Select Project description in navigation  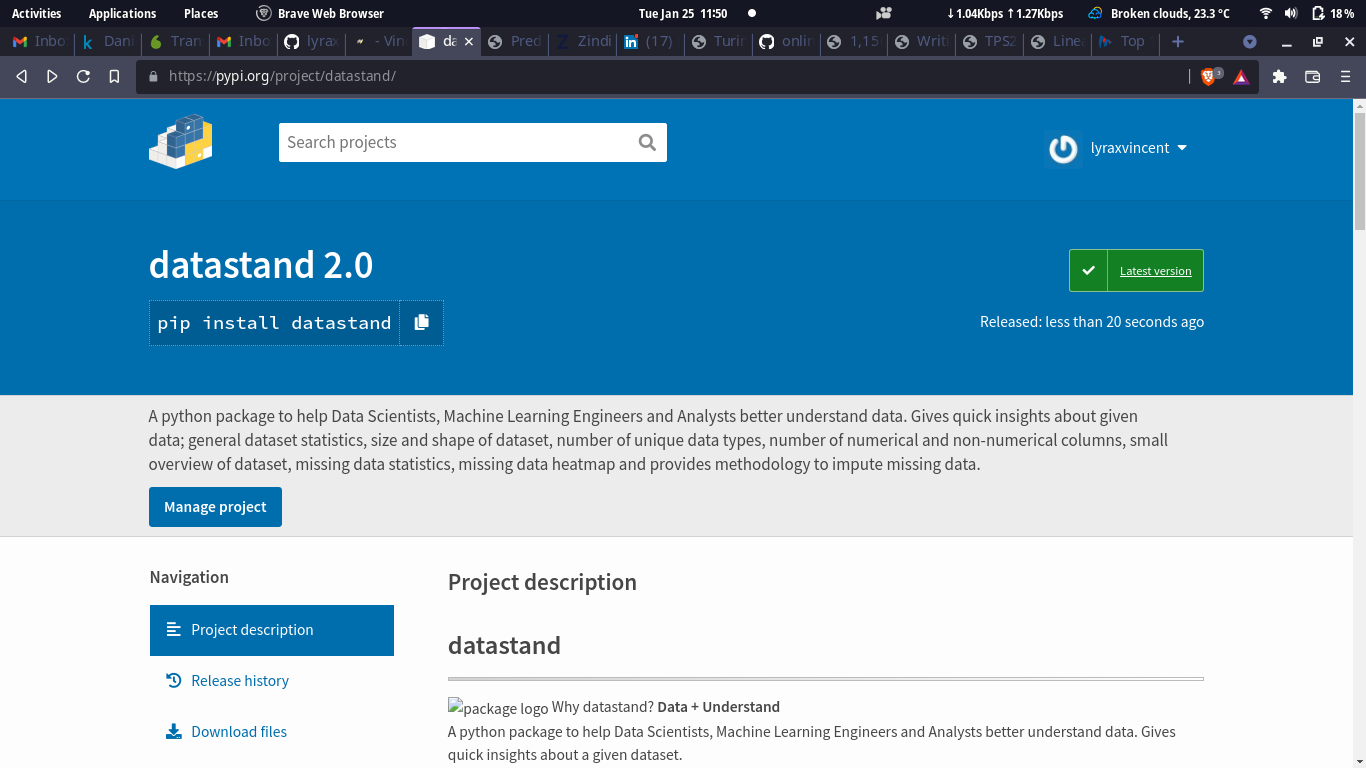(x=272, y=630)
